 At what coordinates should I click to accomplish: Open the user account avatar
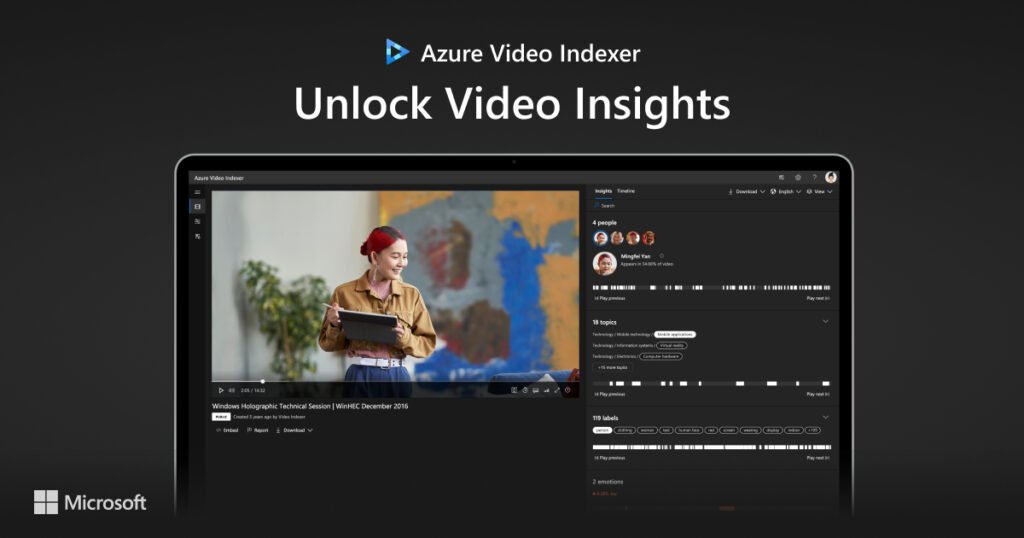831,178
